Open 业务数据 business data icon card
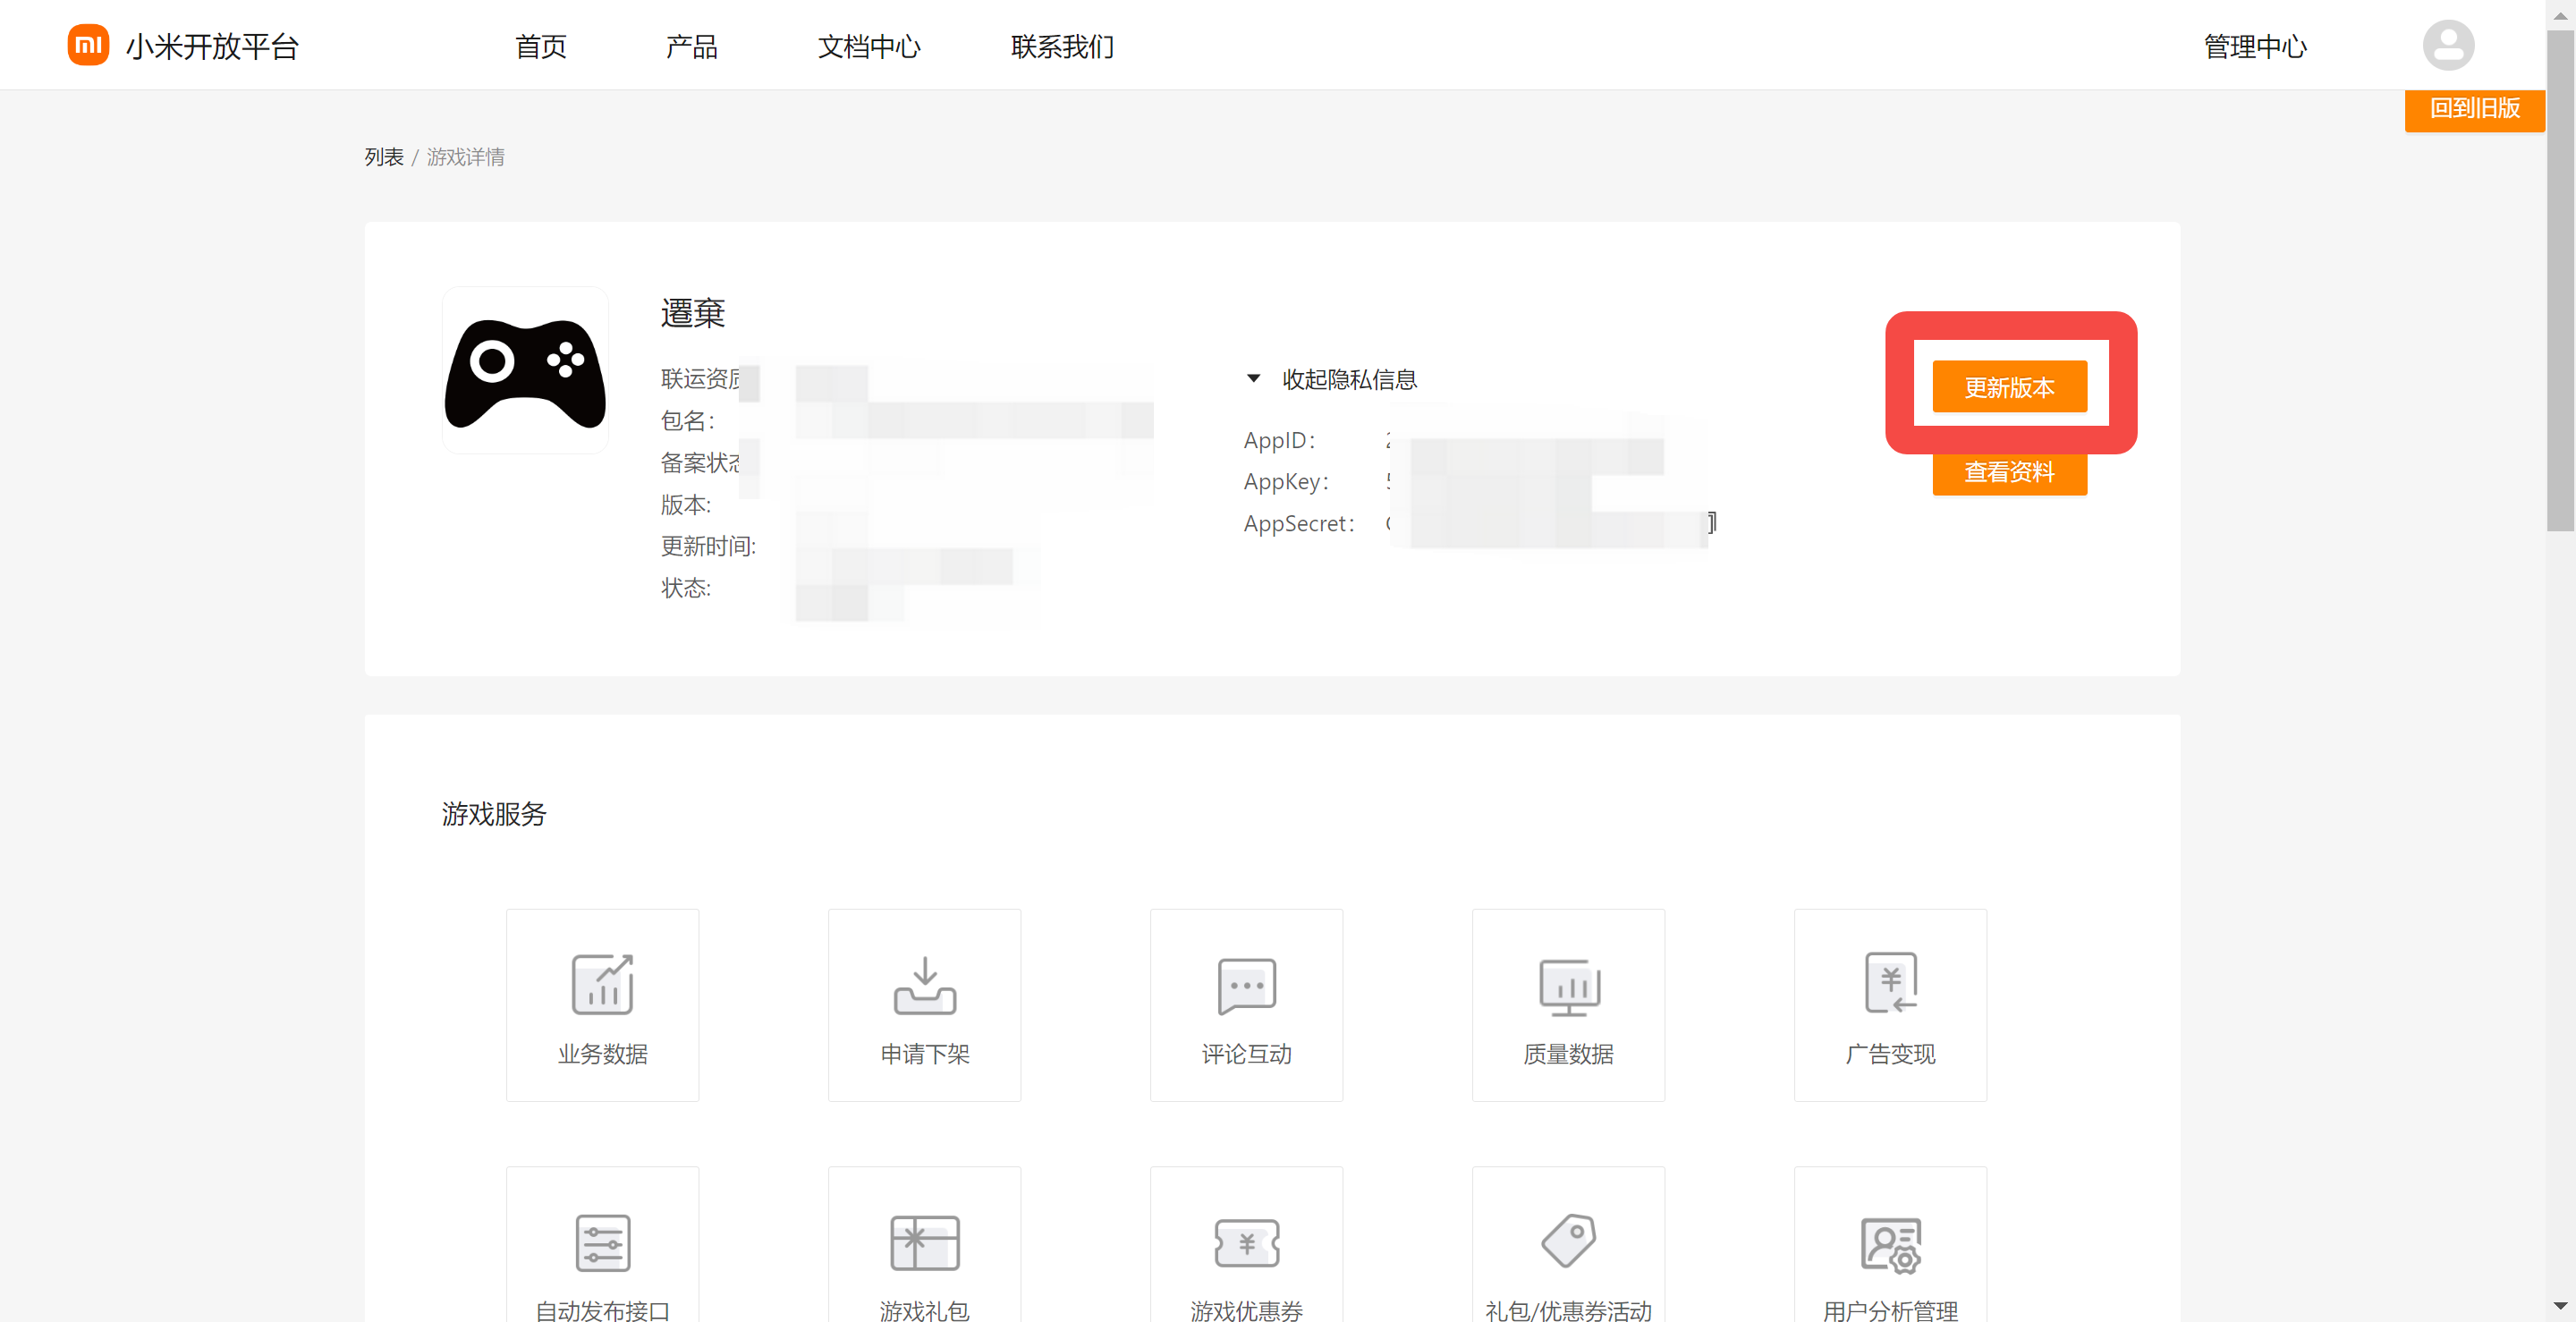This screenshot has width=2576, height=1322. (602, 1005)
